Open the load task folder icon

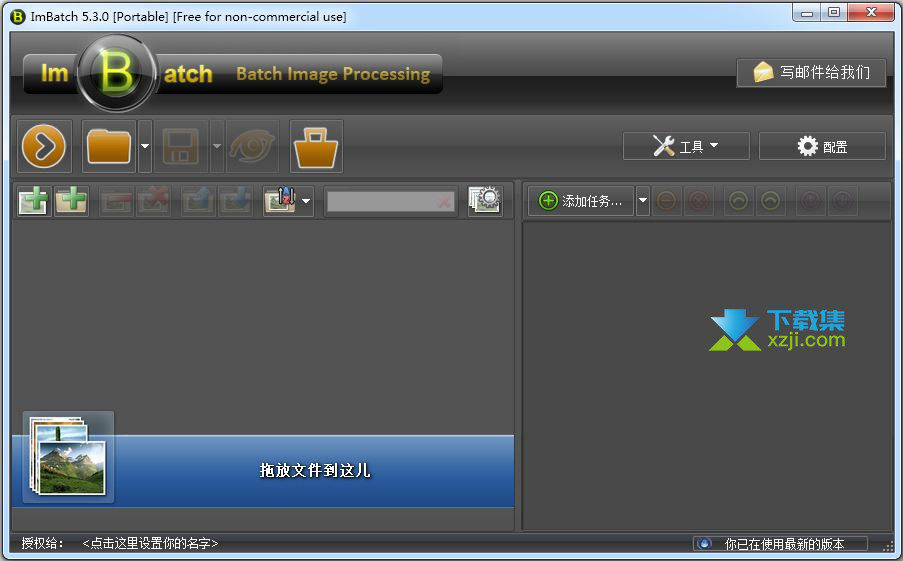[x=109, y=146]
